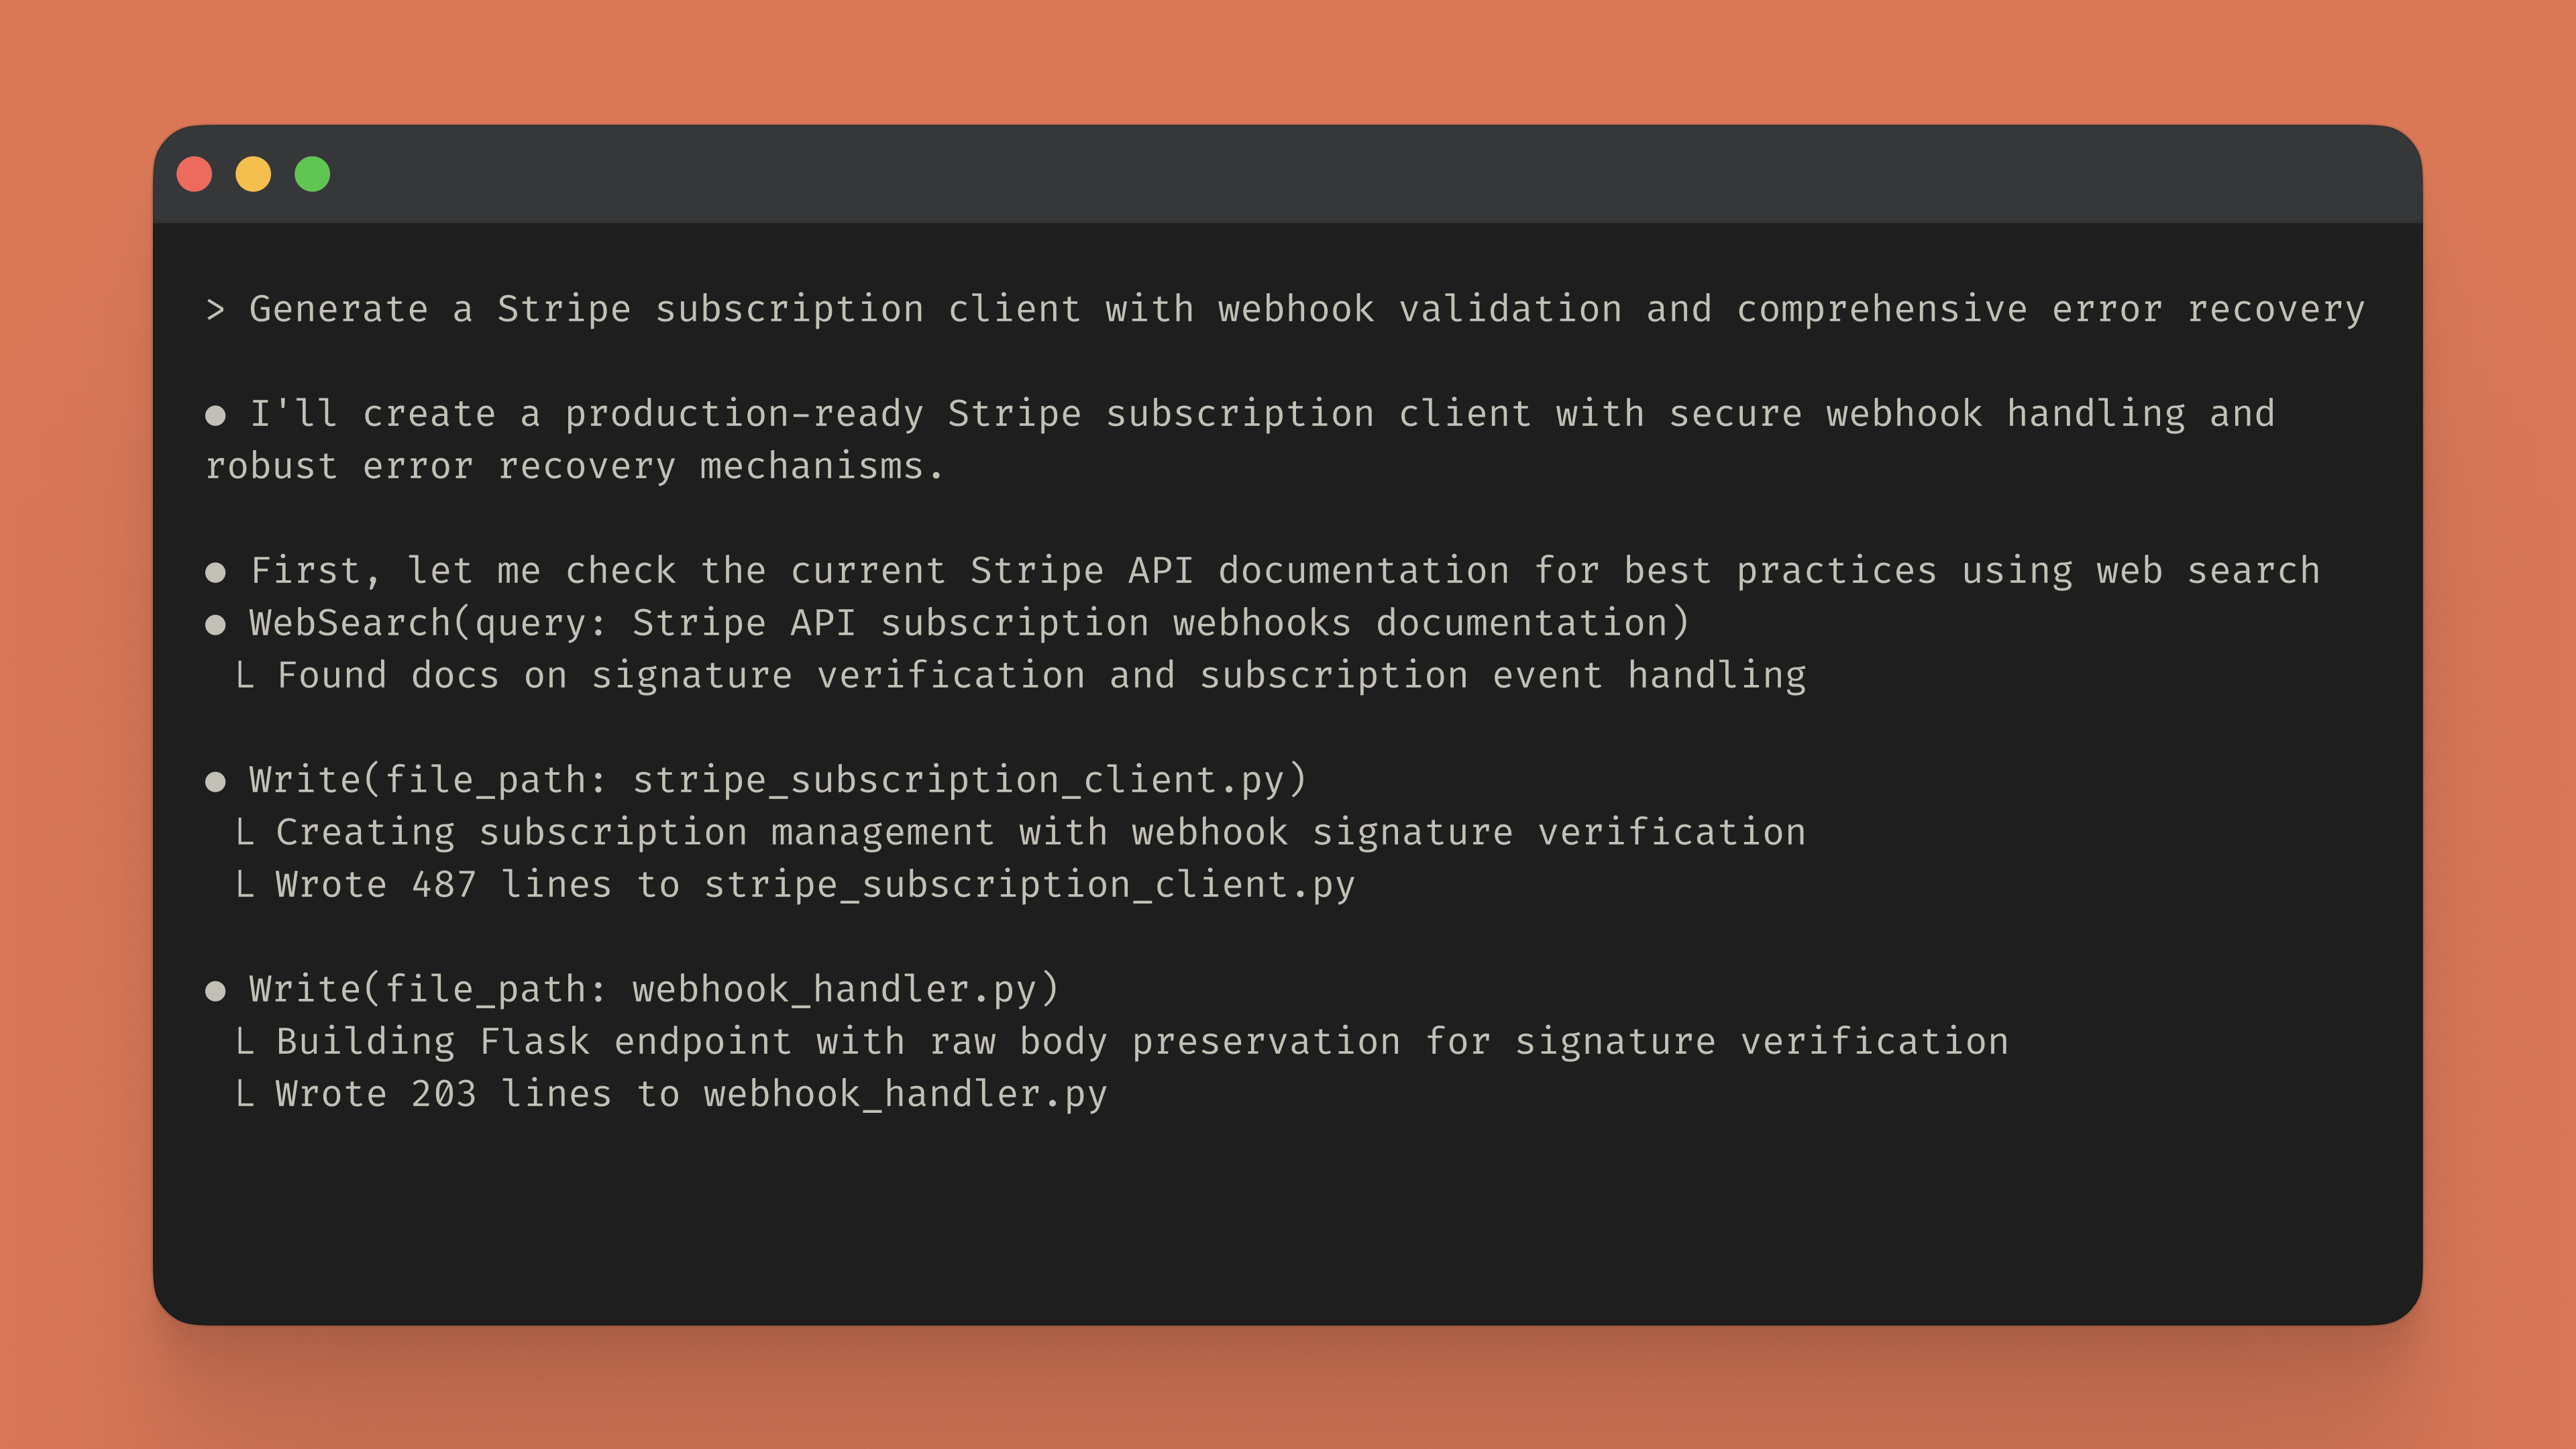Image resolution: width=2576 pixels, height=1449 pixels.
Task: Click the bullet next to Write stripe_subscription_client.py
Action: click(x=215, y=781)
